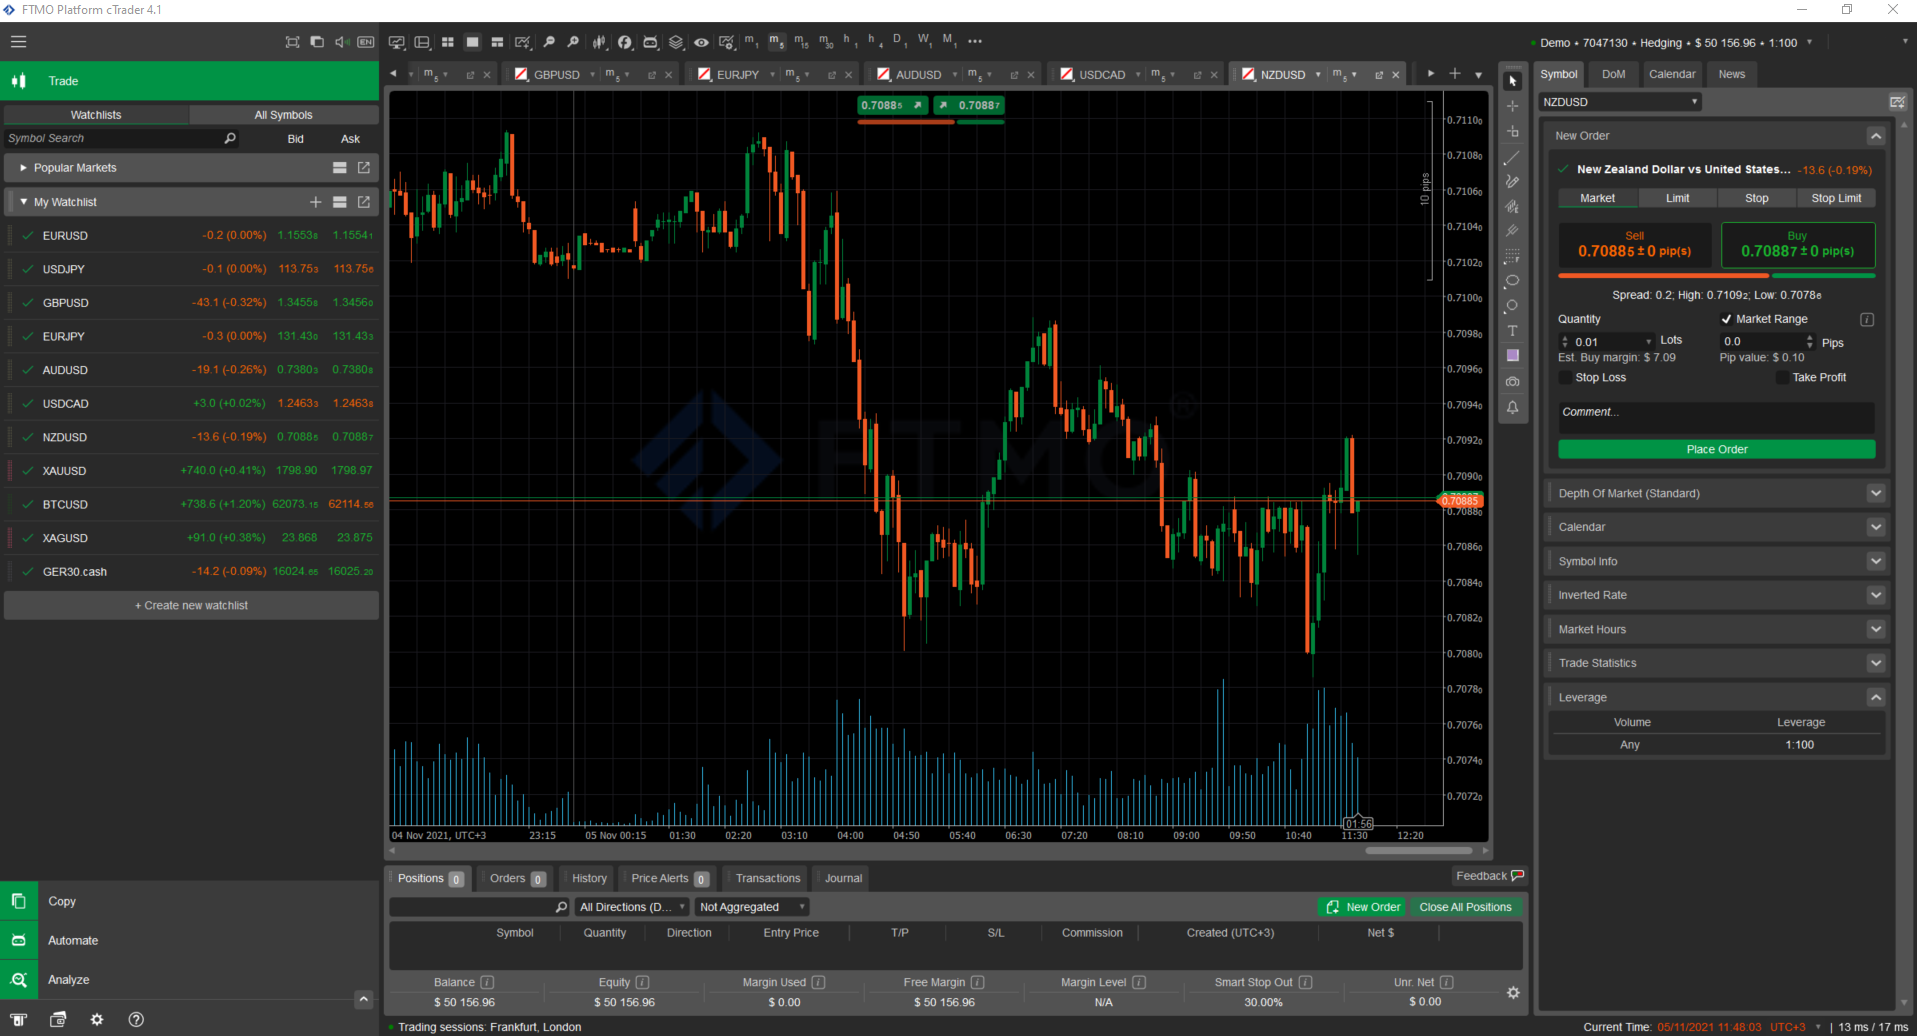Screen dimensions: 1917x1036
Task: Select the crosshair tool
Action: 1512,105
